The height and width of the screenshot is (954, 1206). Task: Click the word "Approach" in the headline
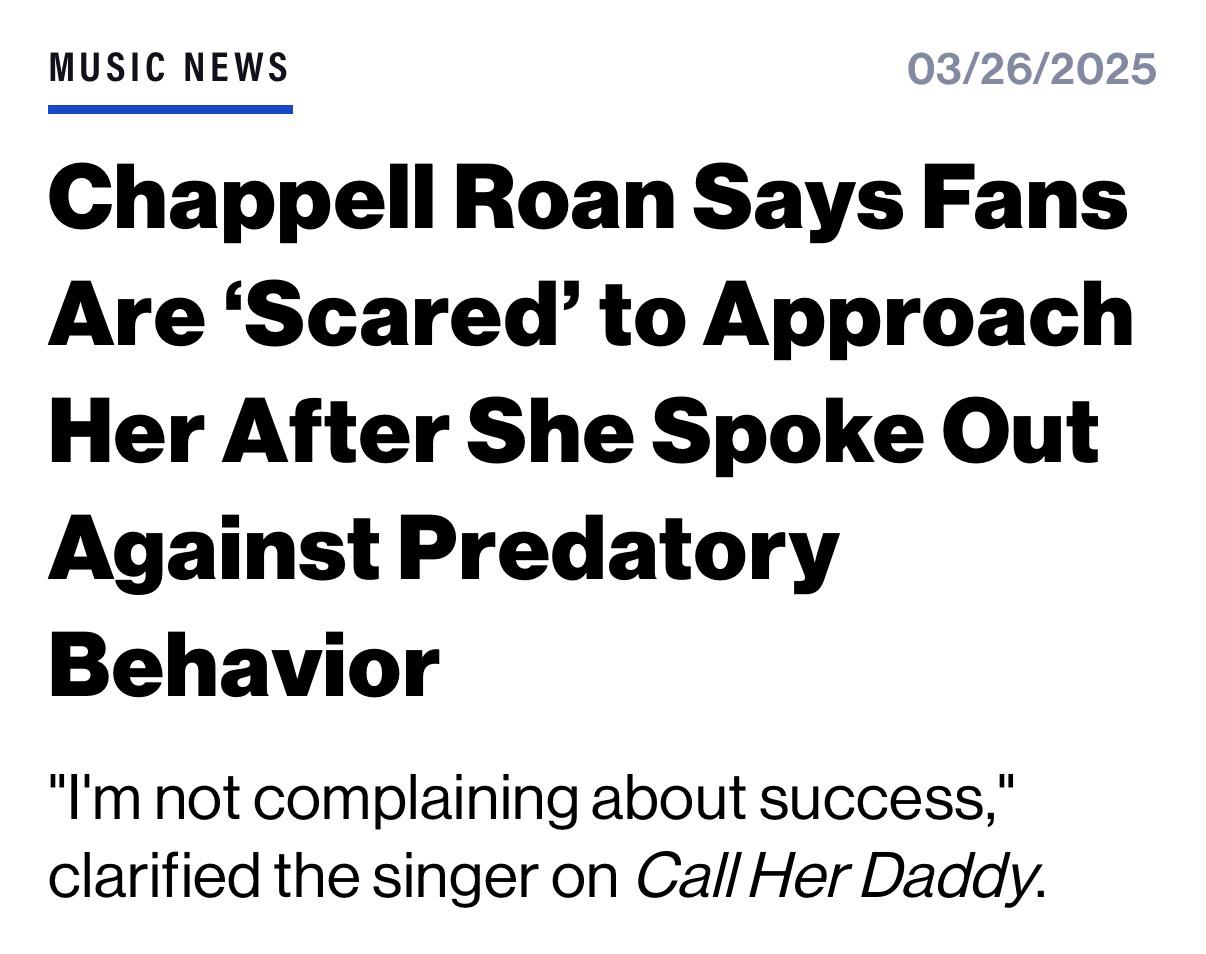pyautogui.click(x=918, y=315)
